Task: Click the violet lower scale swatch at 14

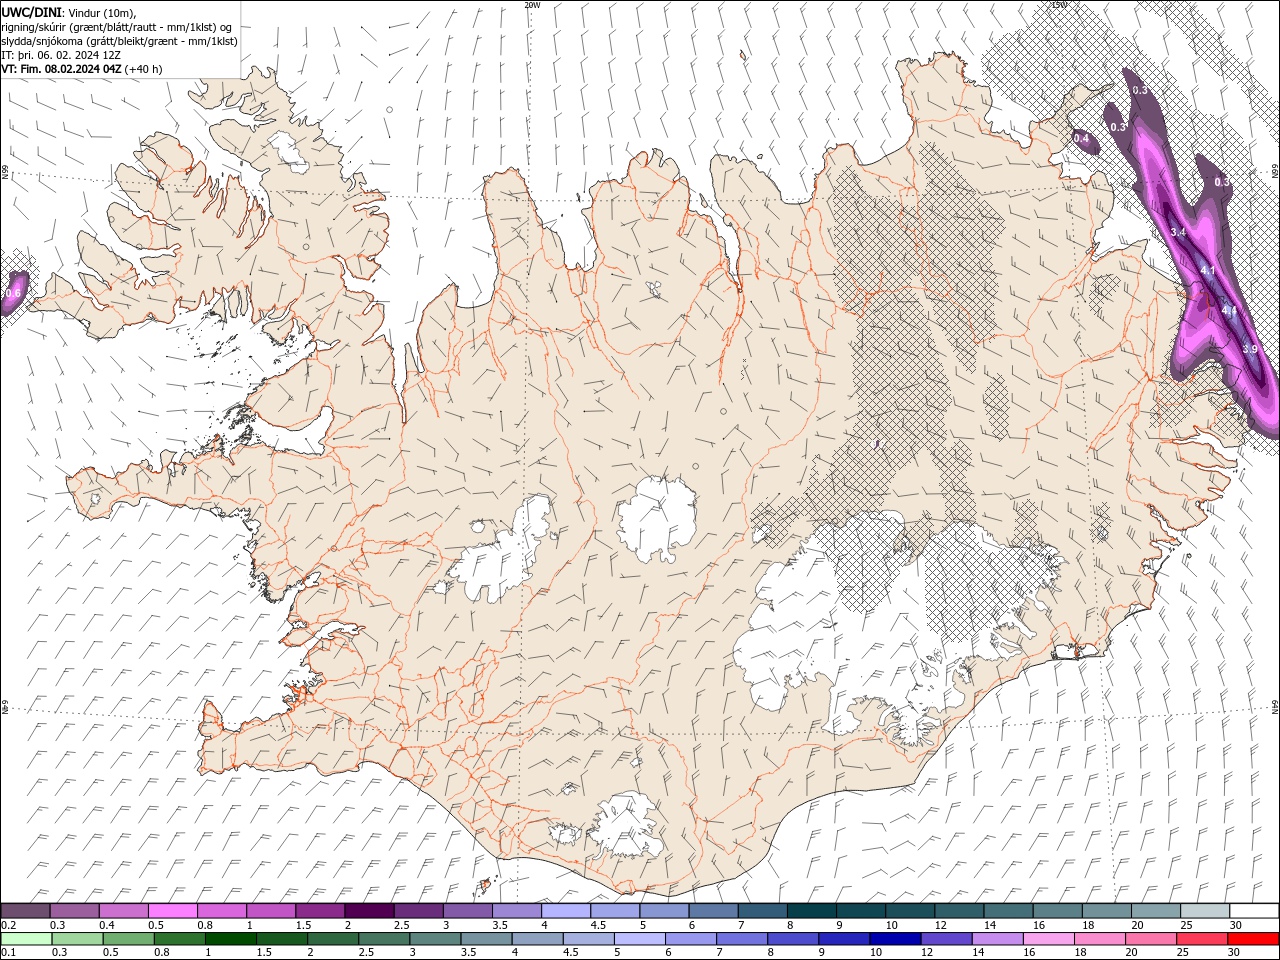Action: 997,939
